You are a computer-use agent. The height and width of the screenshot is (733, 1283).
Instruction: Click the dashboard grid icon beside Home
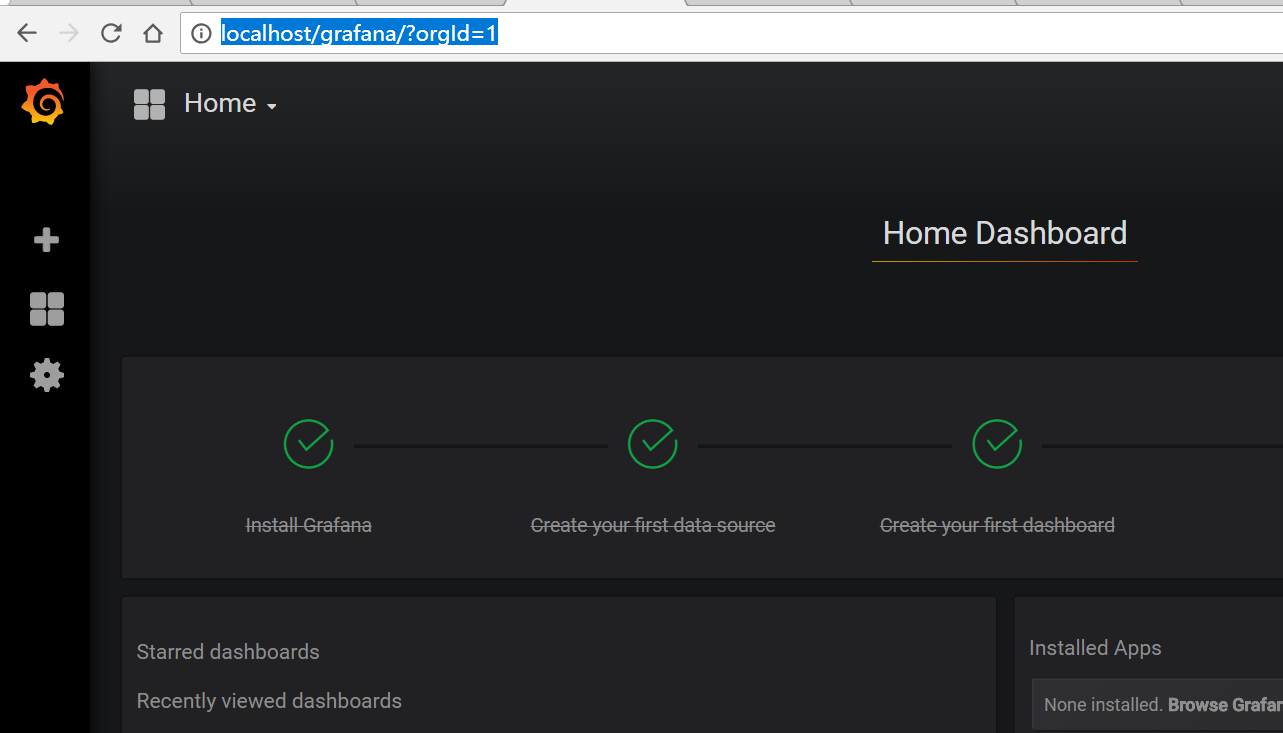pos(149,104)
